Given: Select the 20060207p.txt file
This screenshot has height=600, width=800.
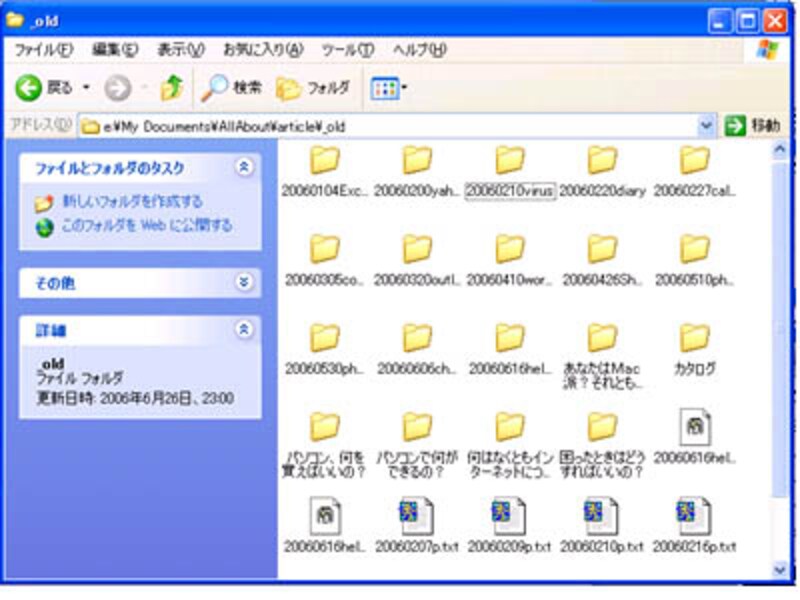Looking at the screenshot, I should 416,517.
